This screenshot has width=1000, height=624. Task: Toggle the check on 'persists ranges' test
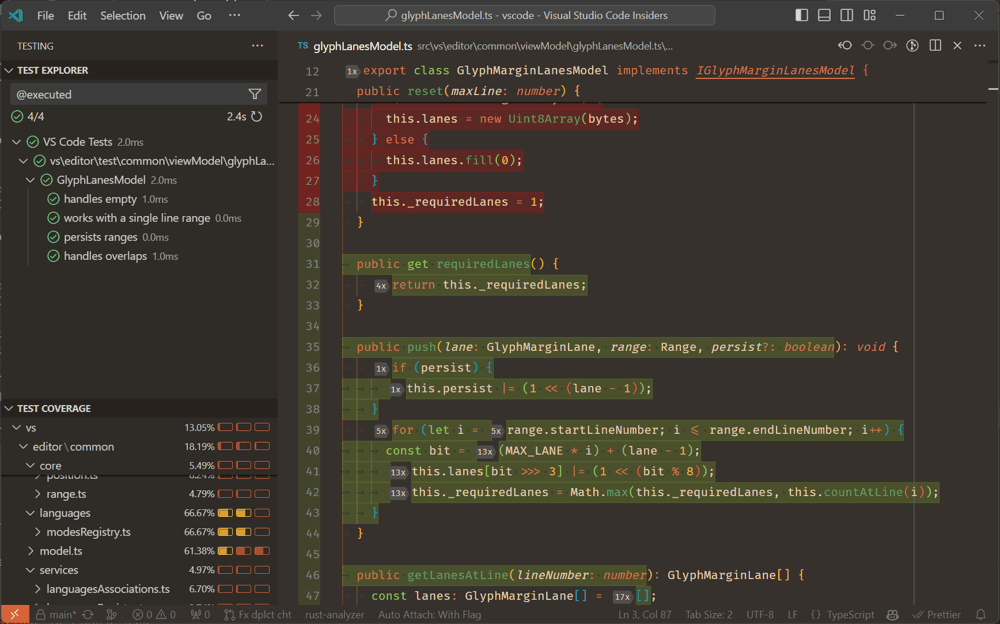pyautogui.click(x=53, y=237)
